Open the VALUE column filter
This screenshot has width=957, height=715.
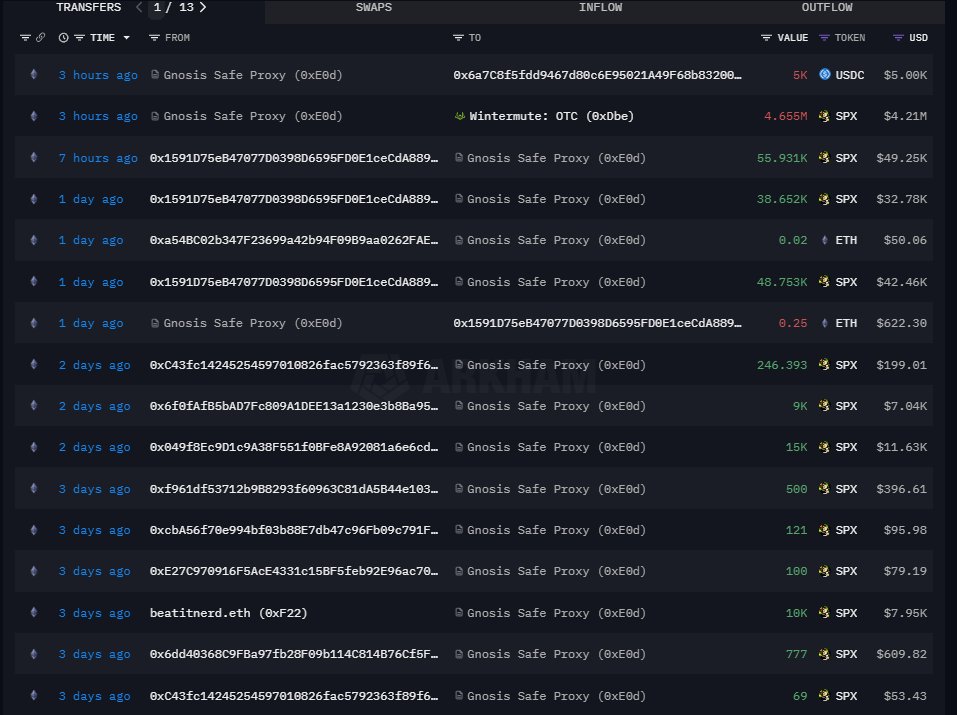pyautogui.click(x=767, y=38)
